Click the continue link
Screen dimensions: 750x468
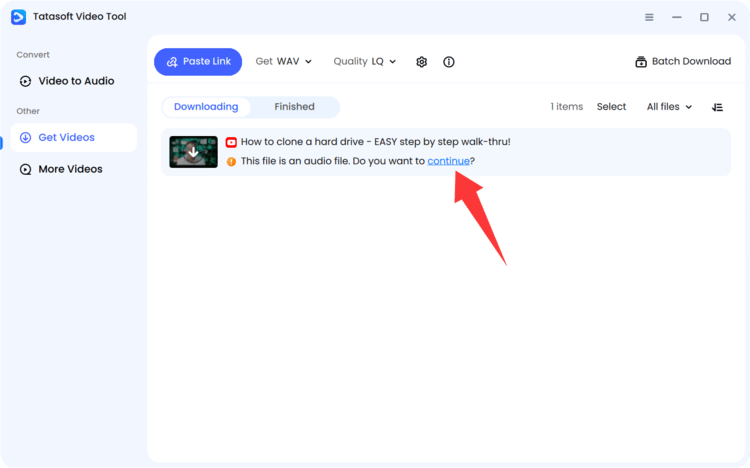coord(448,161)
